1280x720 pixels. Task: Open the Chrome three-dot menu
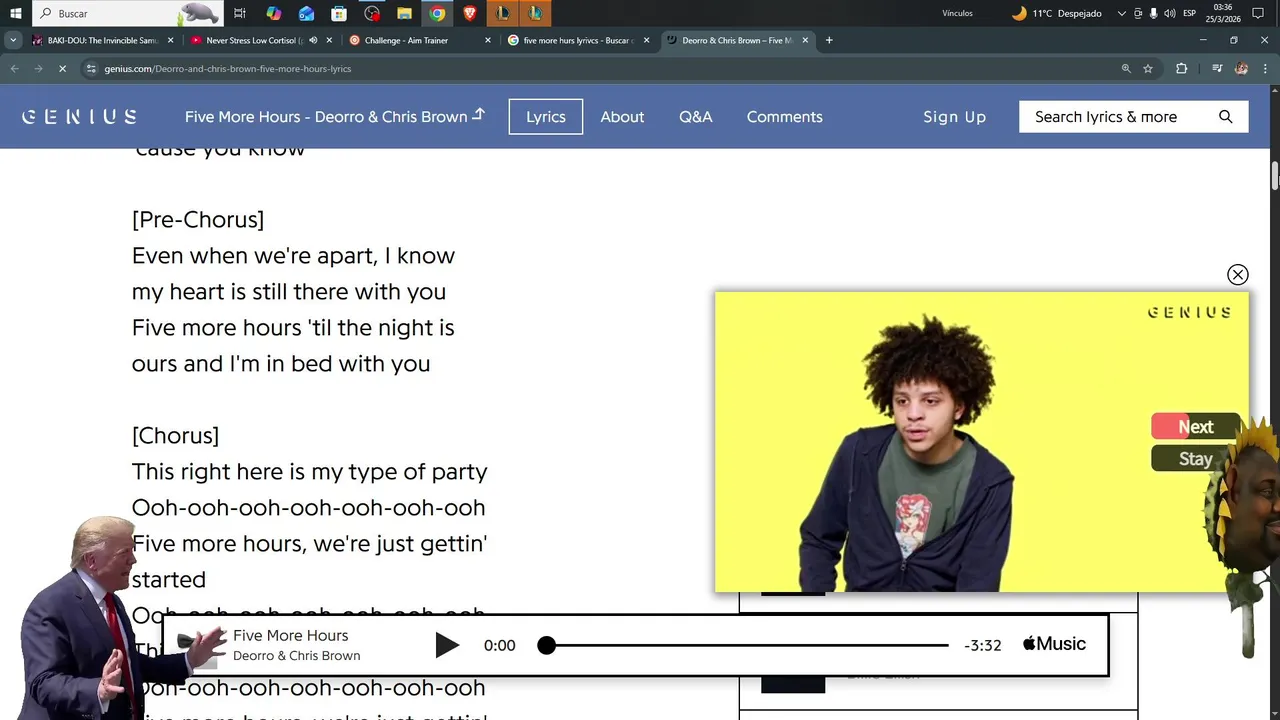[x=1265, y=68]
